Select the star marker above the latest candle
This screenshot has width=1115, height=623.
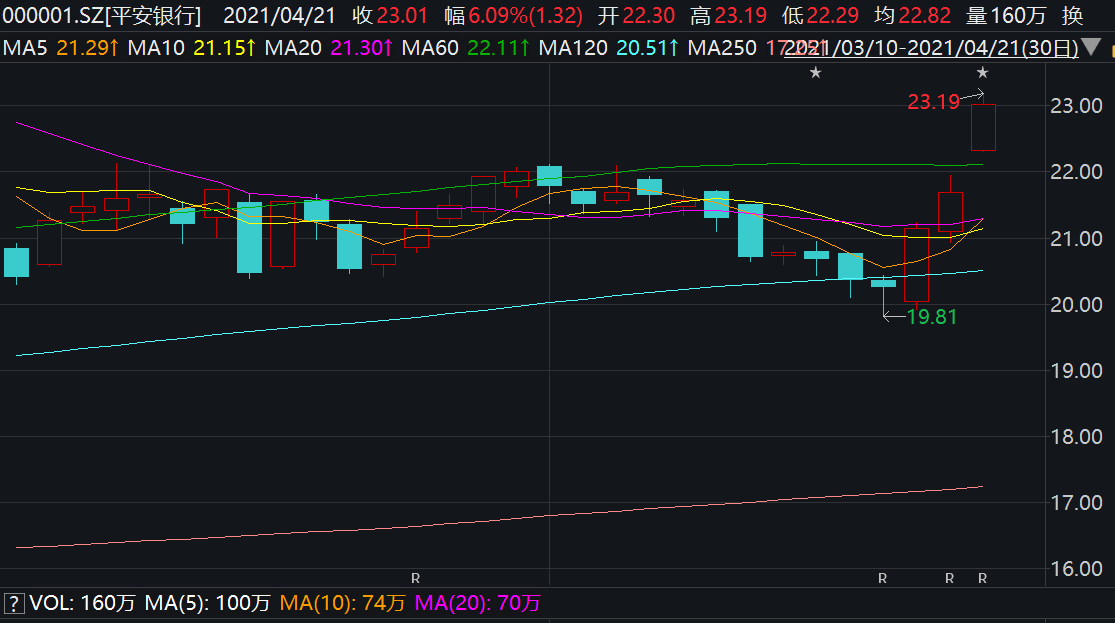(x=982, y=73)
